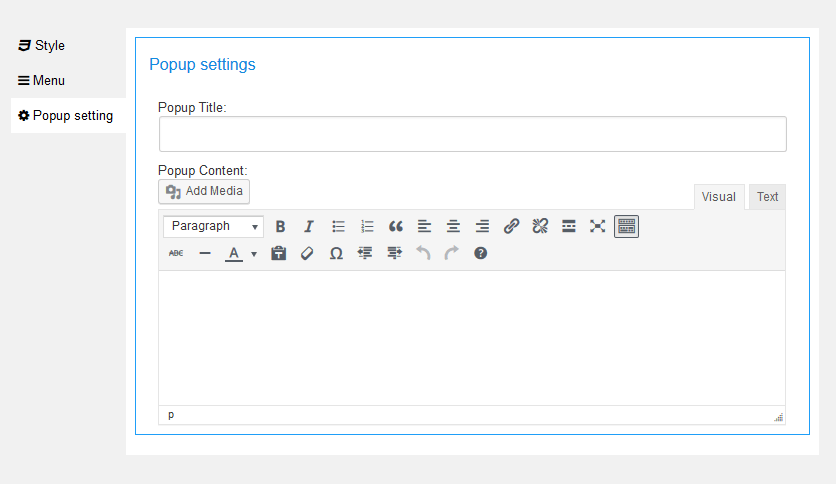Click the editor resize handle
836x484 pixels.
coord(779,417)
